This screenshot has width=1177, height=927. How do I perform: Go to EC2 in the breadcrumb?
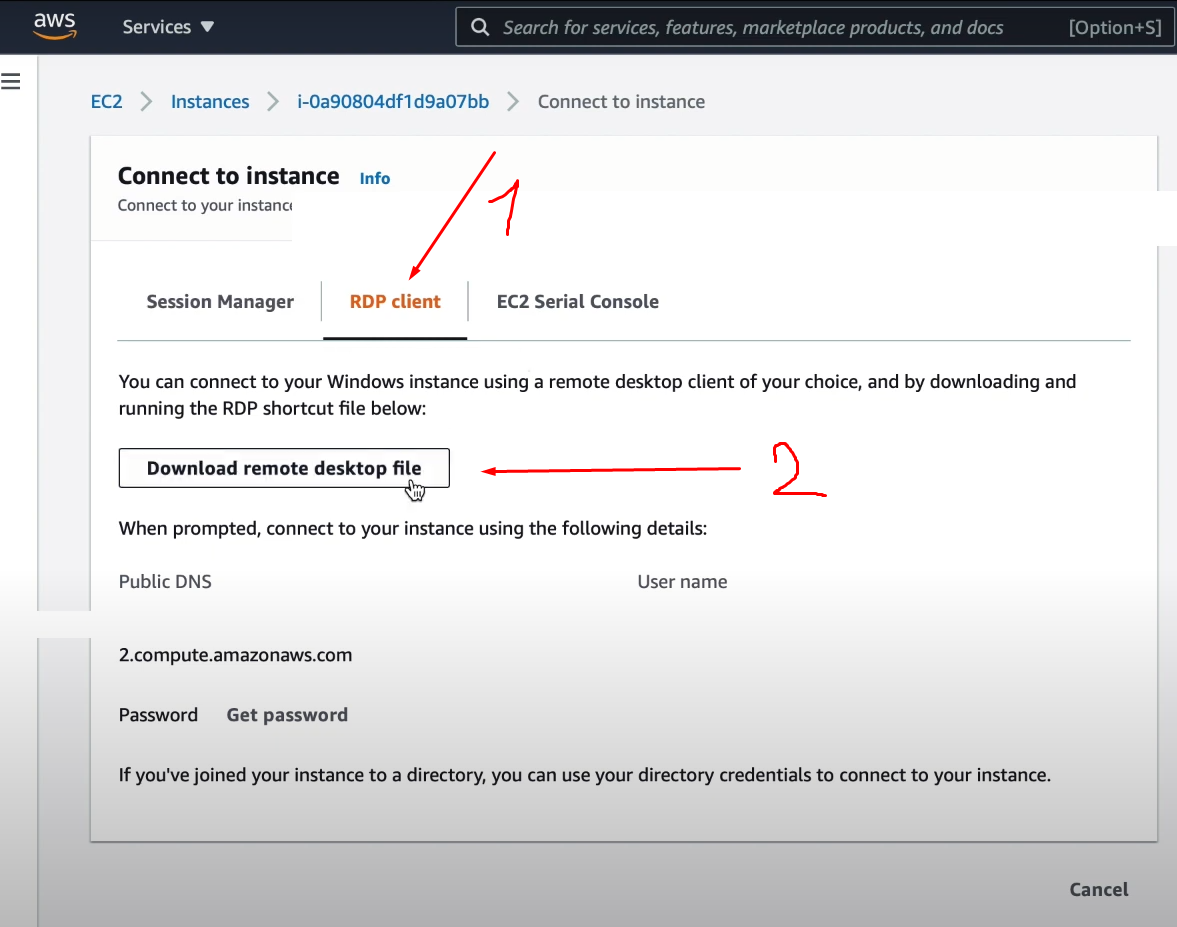point(106,101)
